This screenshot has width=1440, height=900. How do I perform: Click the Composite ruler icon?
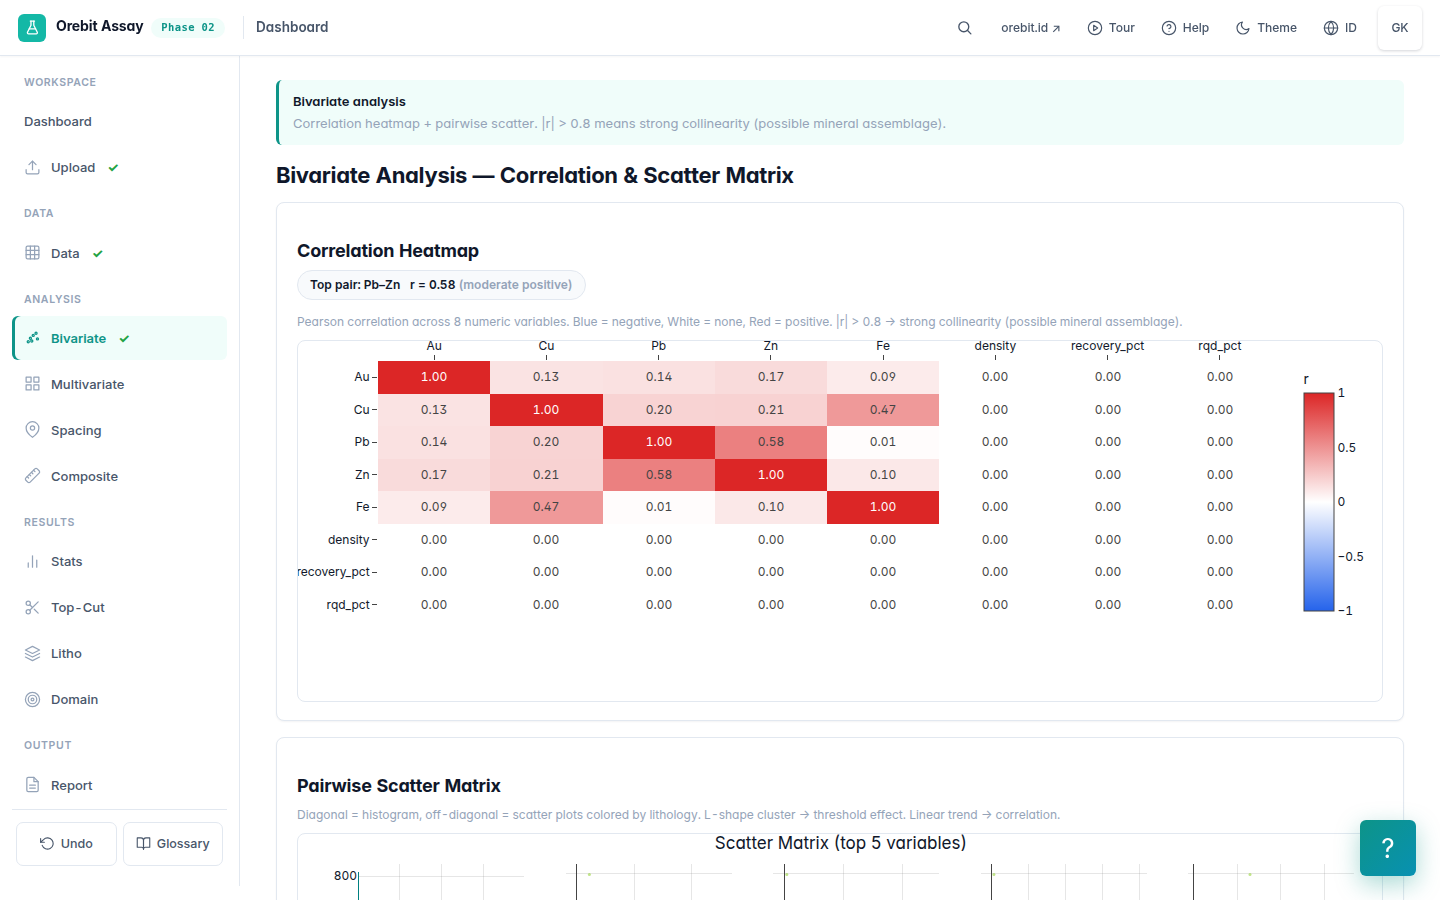click(x=33, y=476)
